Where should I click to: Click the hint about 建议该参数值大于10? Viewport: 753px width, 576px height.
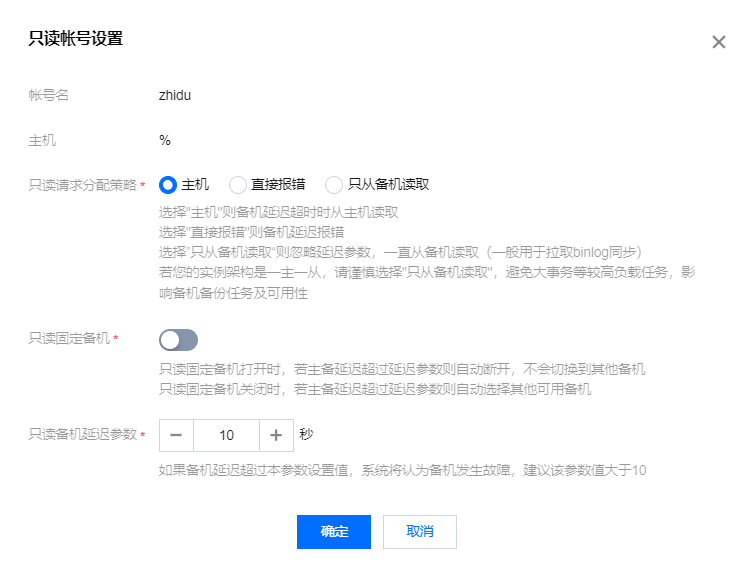(x=402, y=470)
